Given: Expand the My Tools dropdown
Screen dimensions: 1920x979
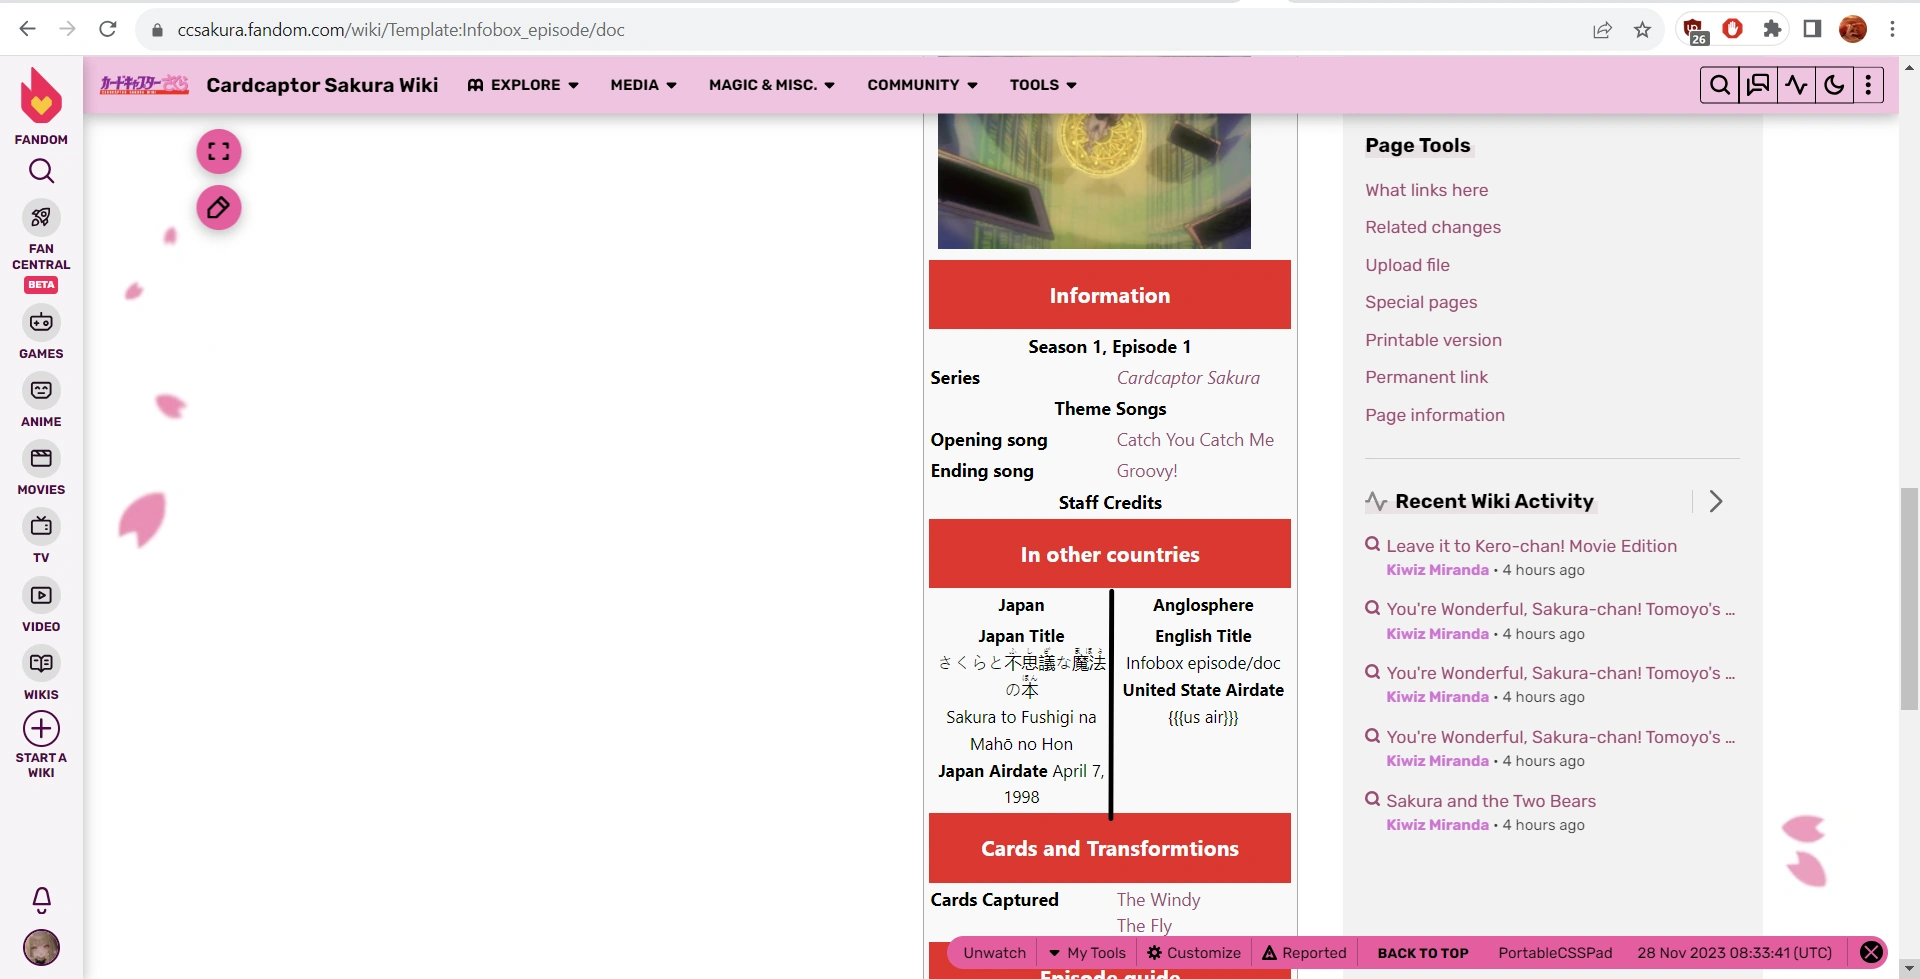Looking at the screenshot, I should pyautogui.click(x=1087, y=952).
